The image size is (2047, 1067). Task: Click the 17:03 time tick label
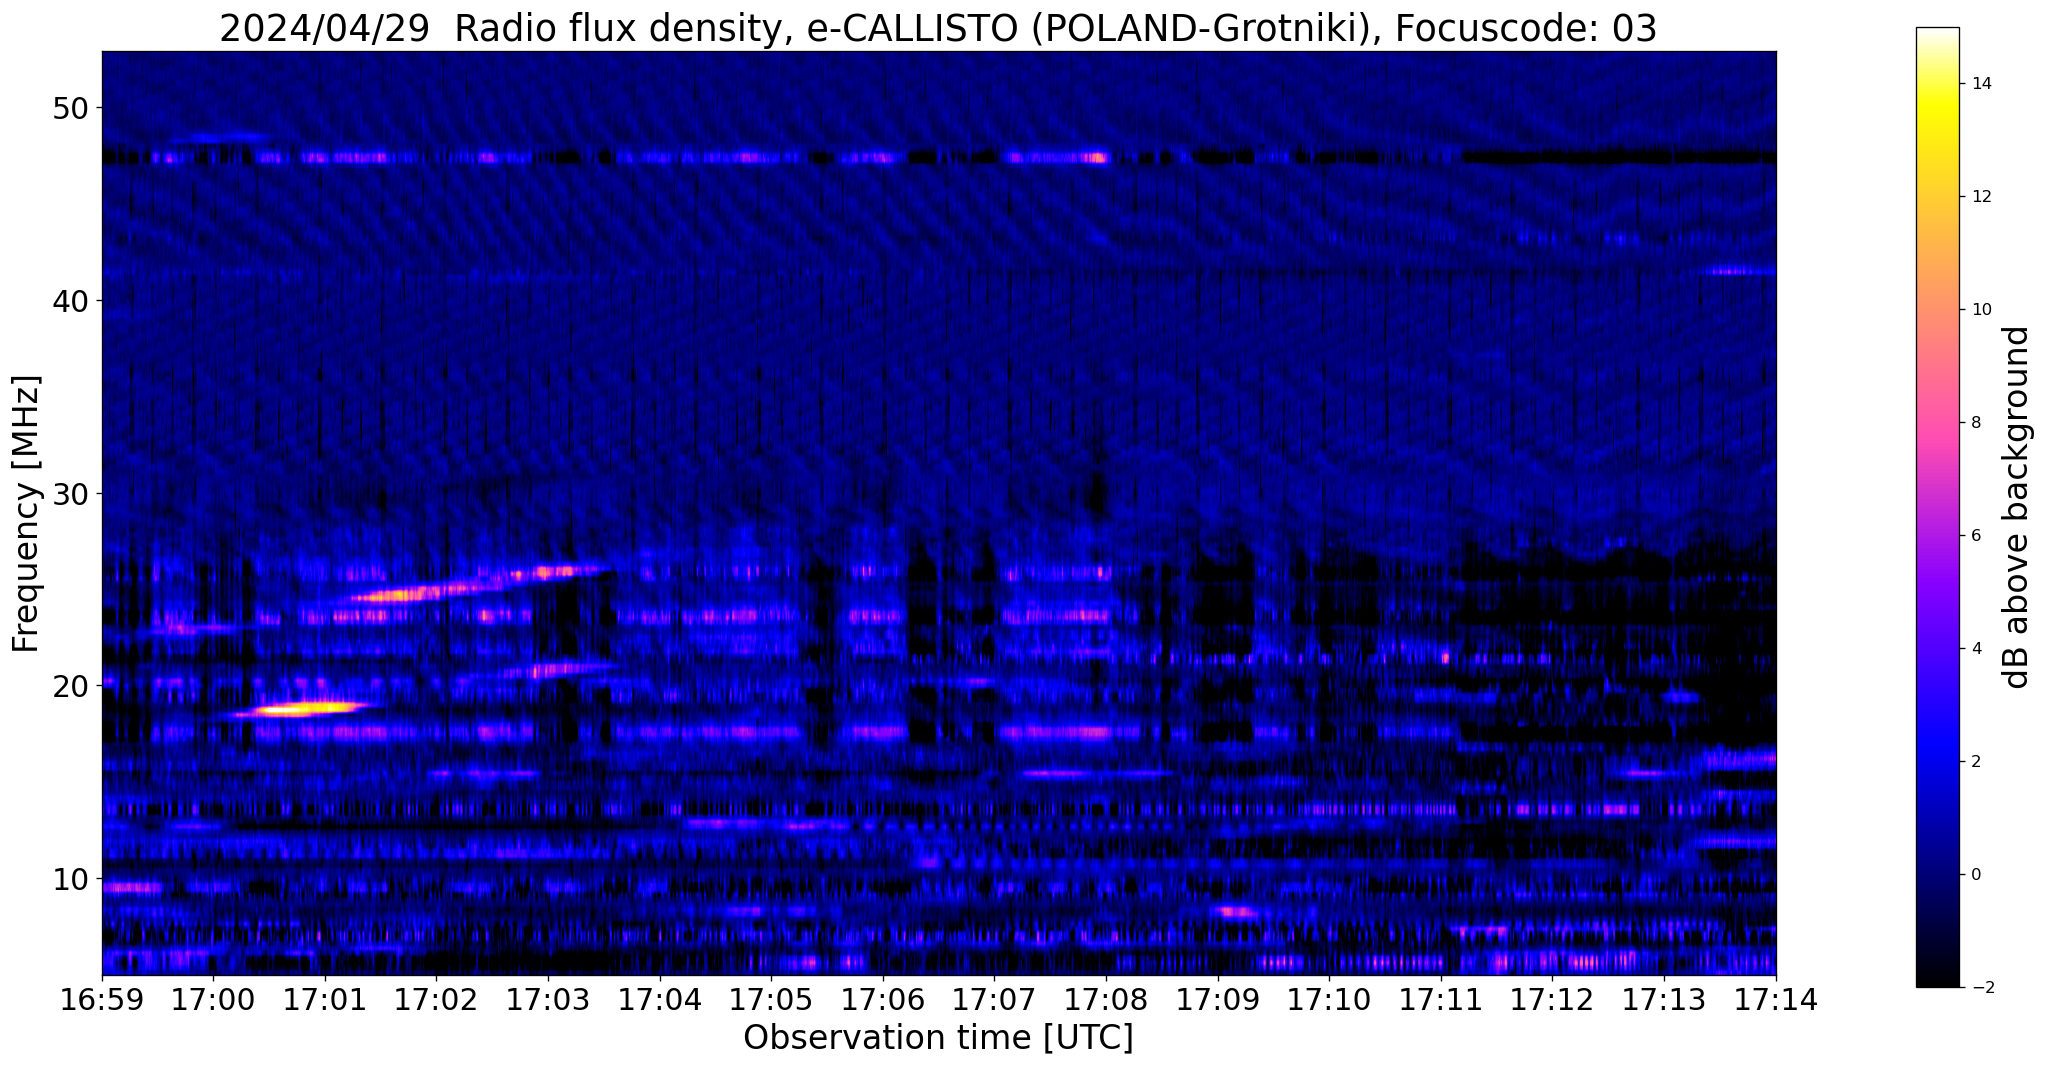(x=548, y=999)
